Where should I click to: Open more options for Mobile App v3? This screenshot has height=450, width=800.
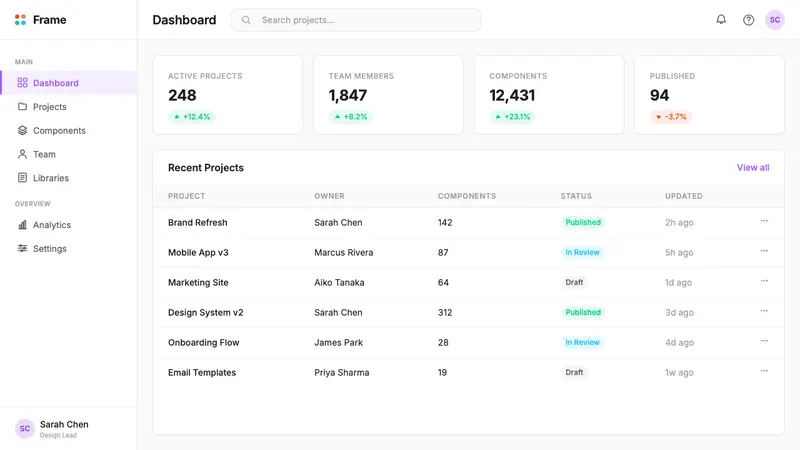pos(764,251)
